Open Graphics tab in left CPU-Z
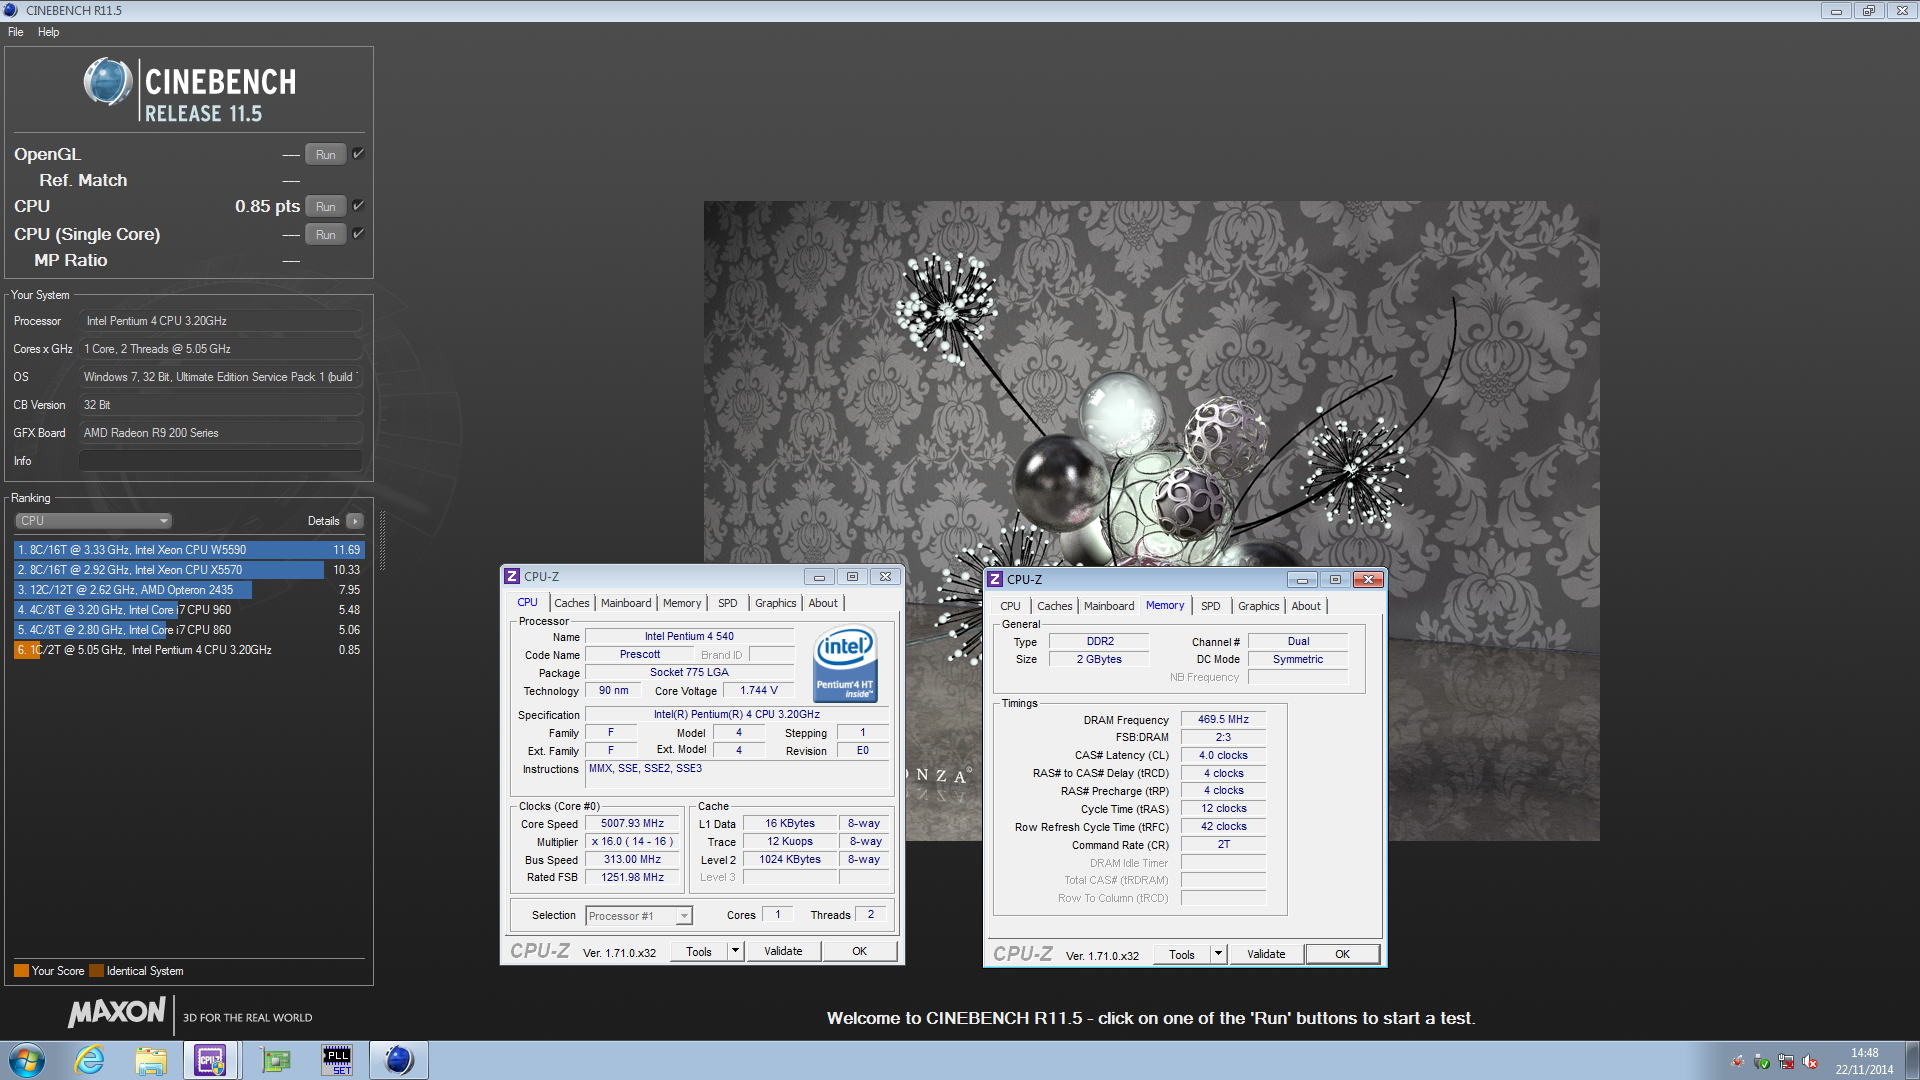The width and height of the screenshot is (1920, 1080). click(x=776, y=603)
